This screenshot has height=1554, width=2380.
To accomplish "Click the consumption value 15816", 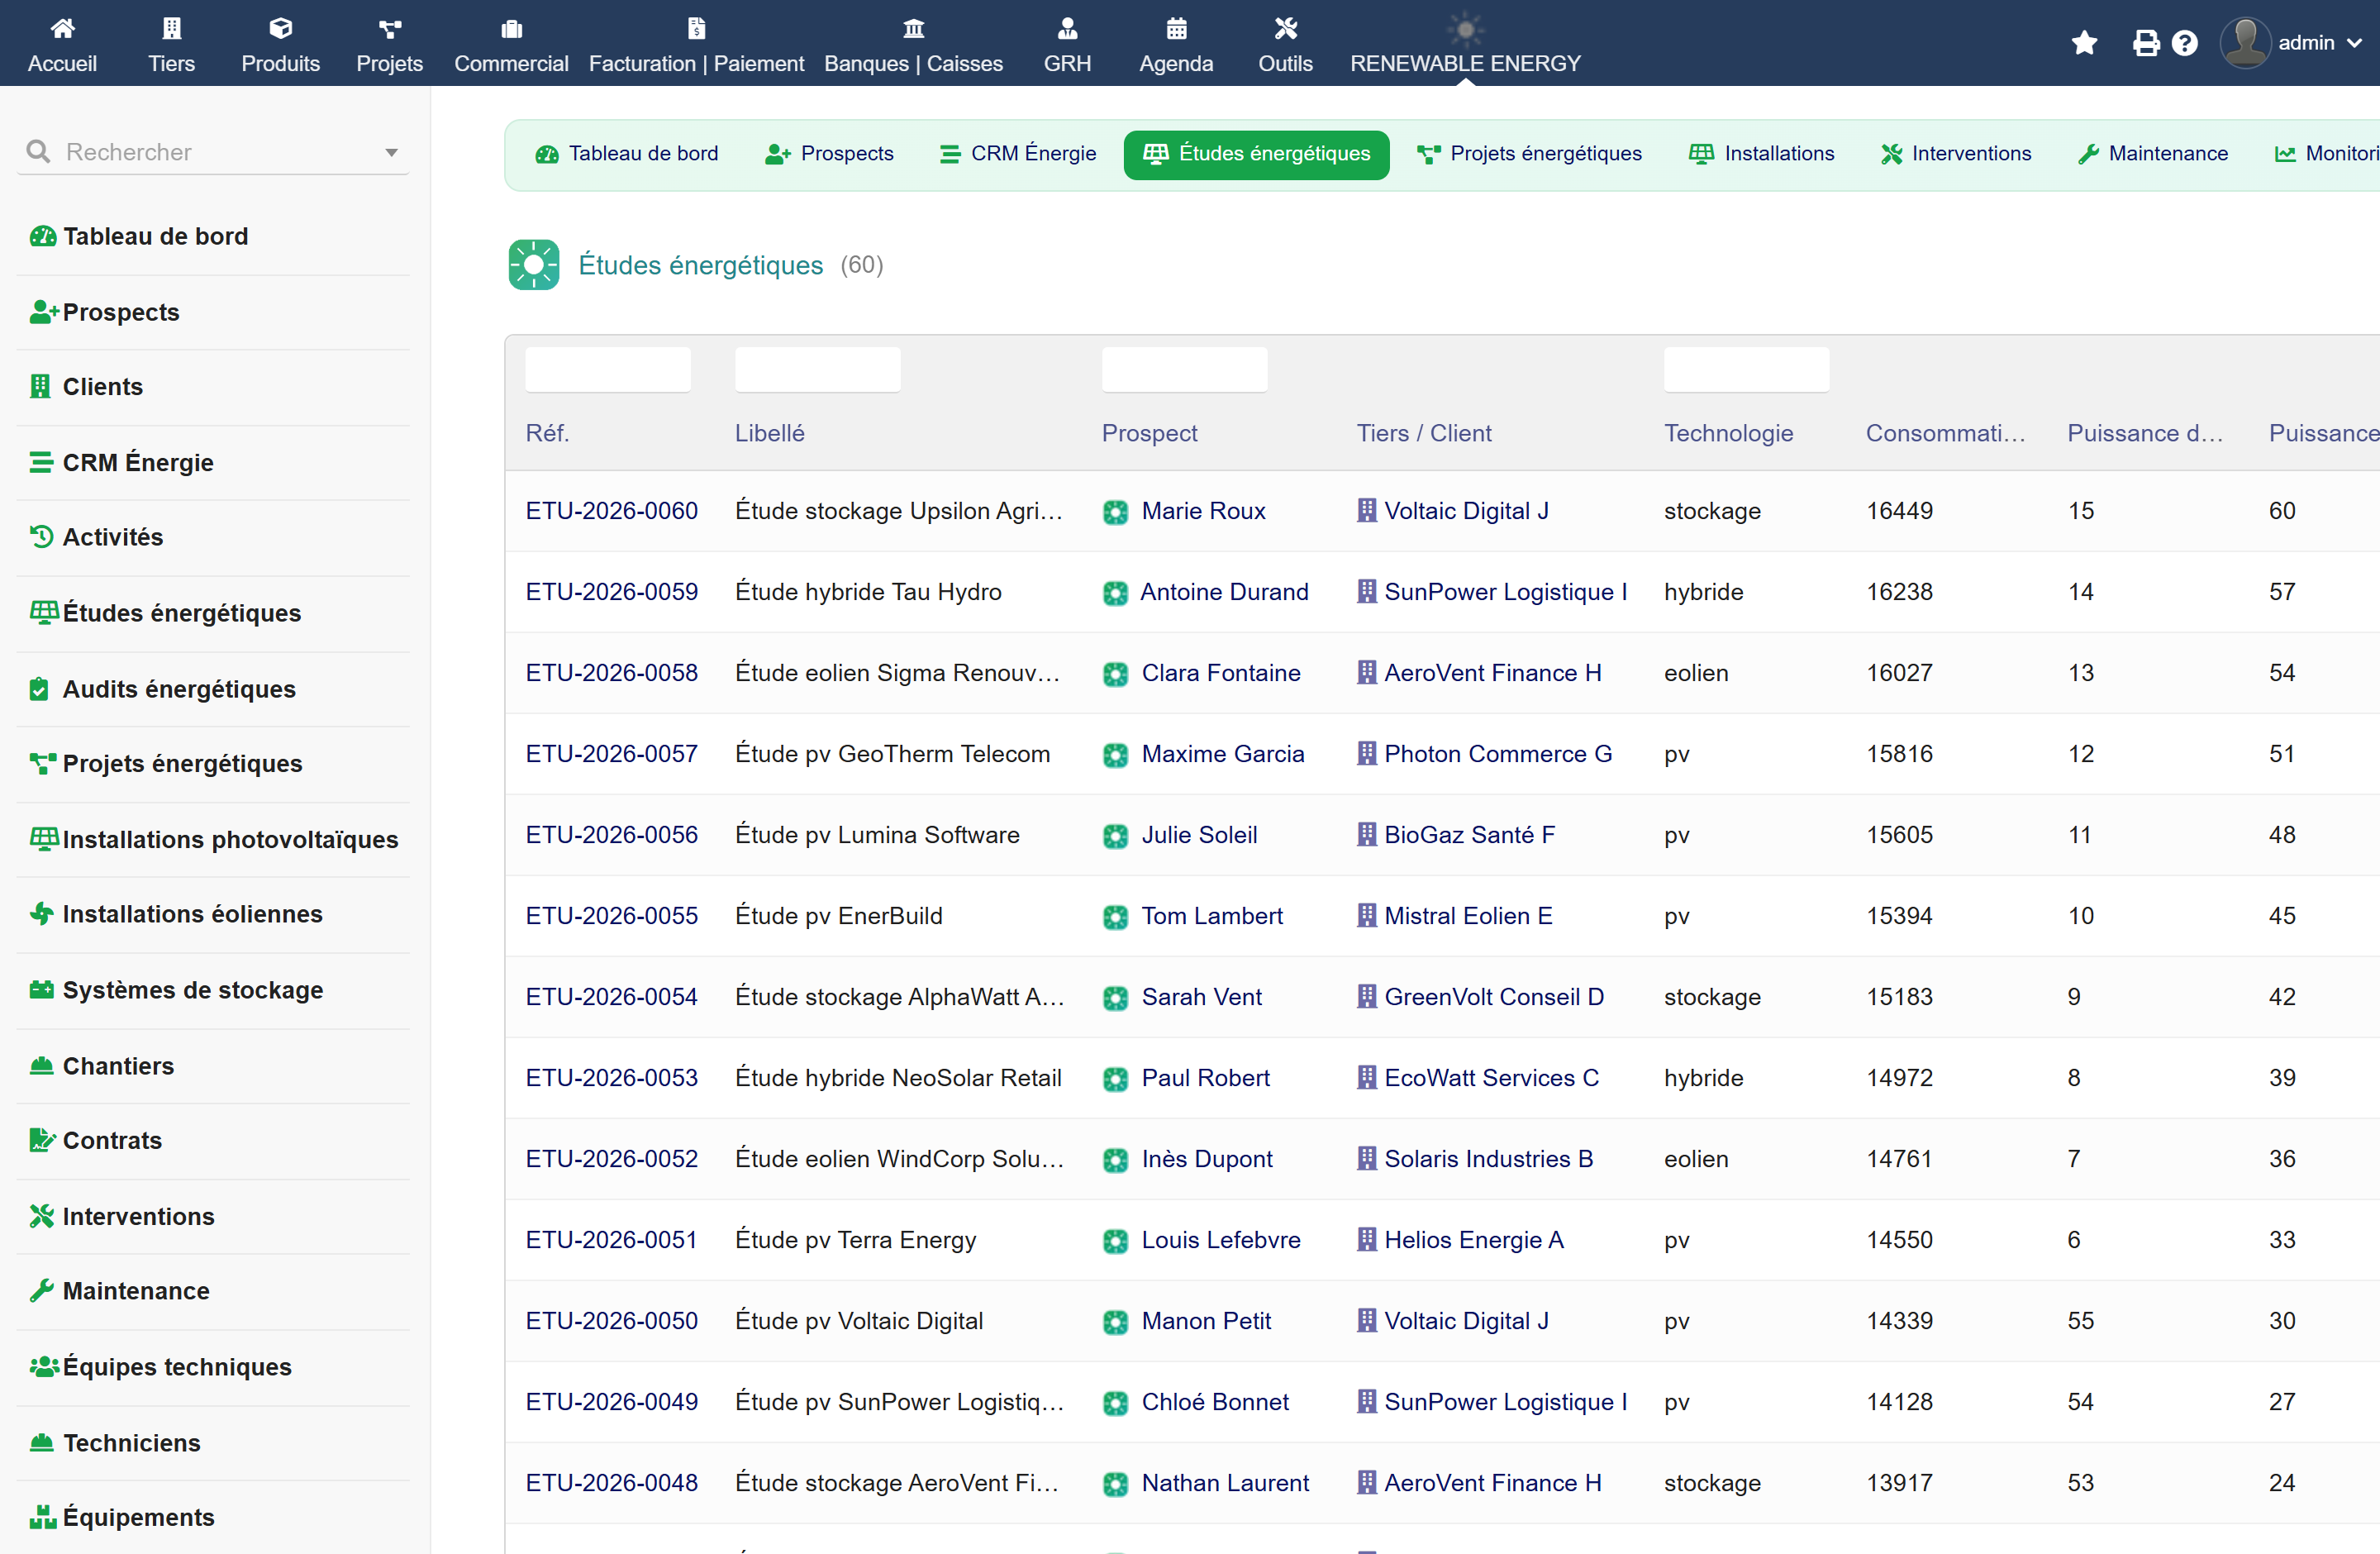I will coord(1899,754).
